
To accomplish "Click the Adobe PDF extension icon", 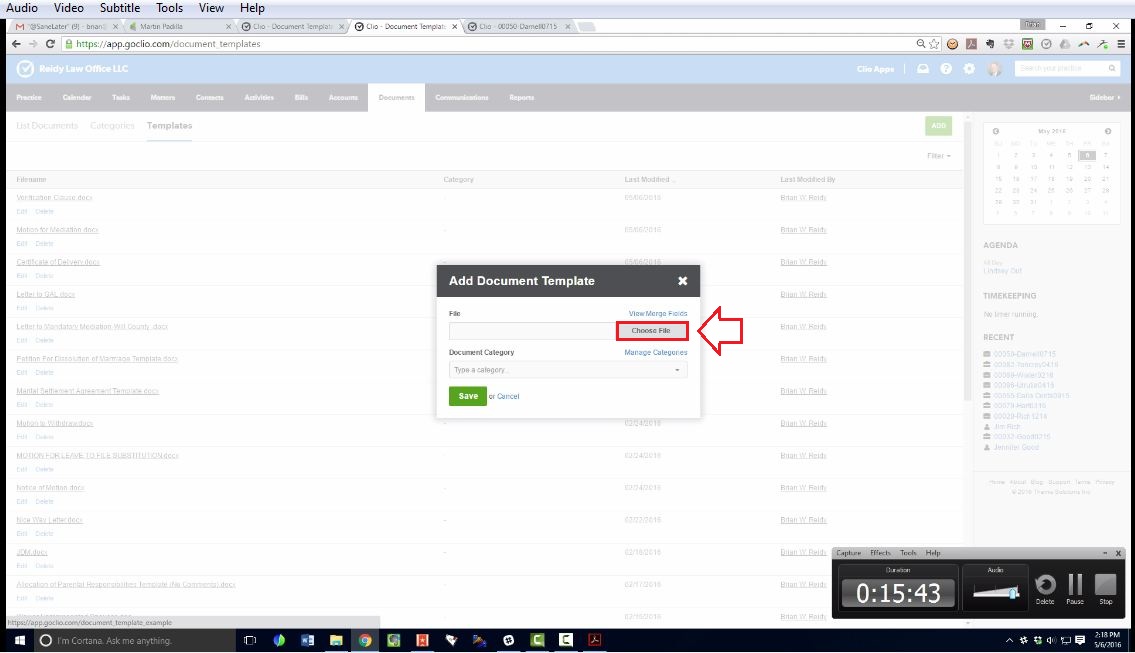I will point(971,44).
